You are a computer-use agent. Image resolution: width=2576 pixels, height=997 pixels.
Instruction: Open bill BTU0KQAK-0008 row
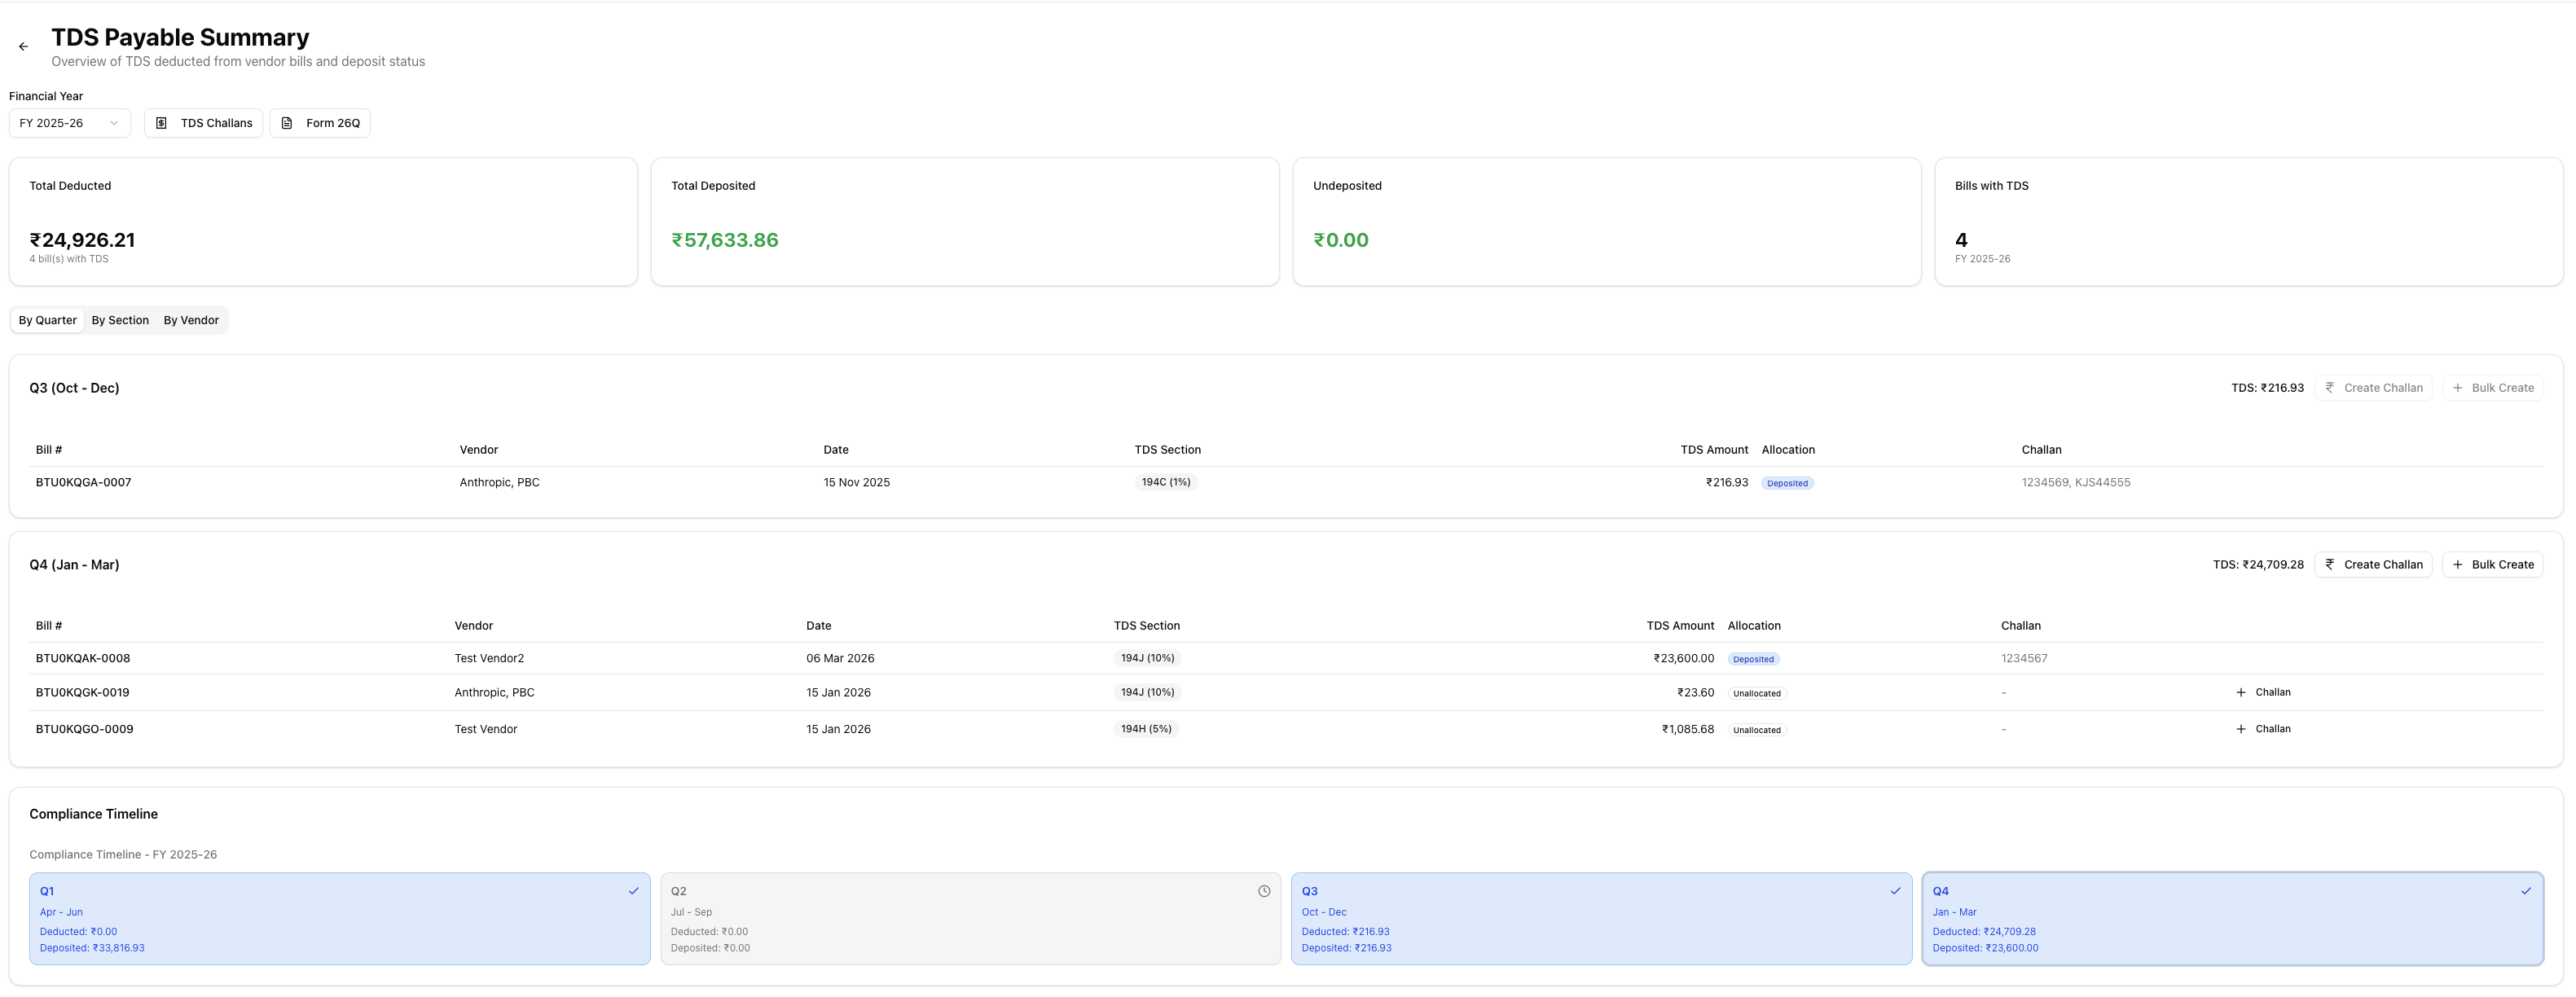(83, 658)
